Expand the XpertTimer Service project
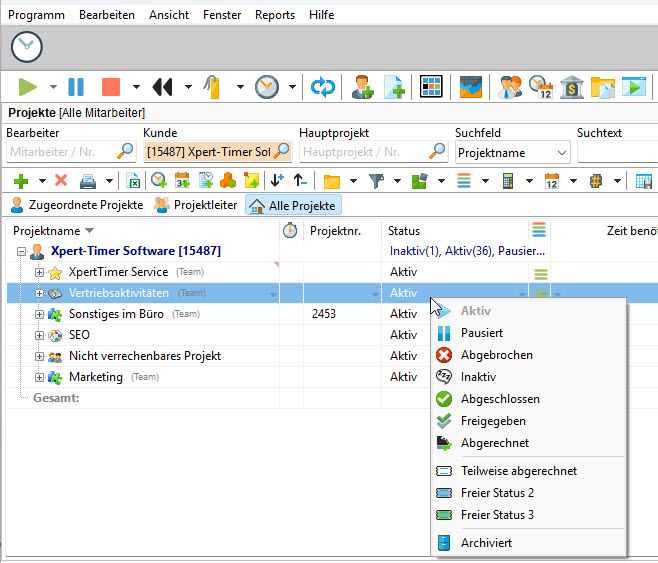The image size is (658, 563). pyautogui.click(x=39, y=273)
